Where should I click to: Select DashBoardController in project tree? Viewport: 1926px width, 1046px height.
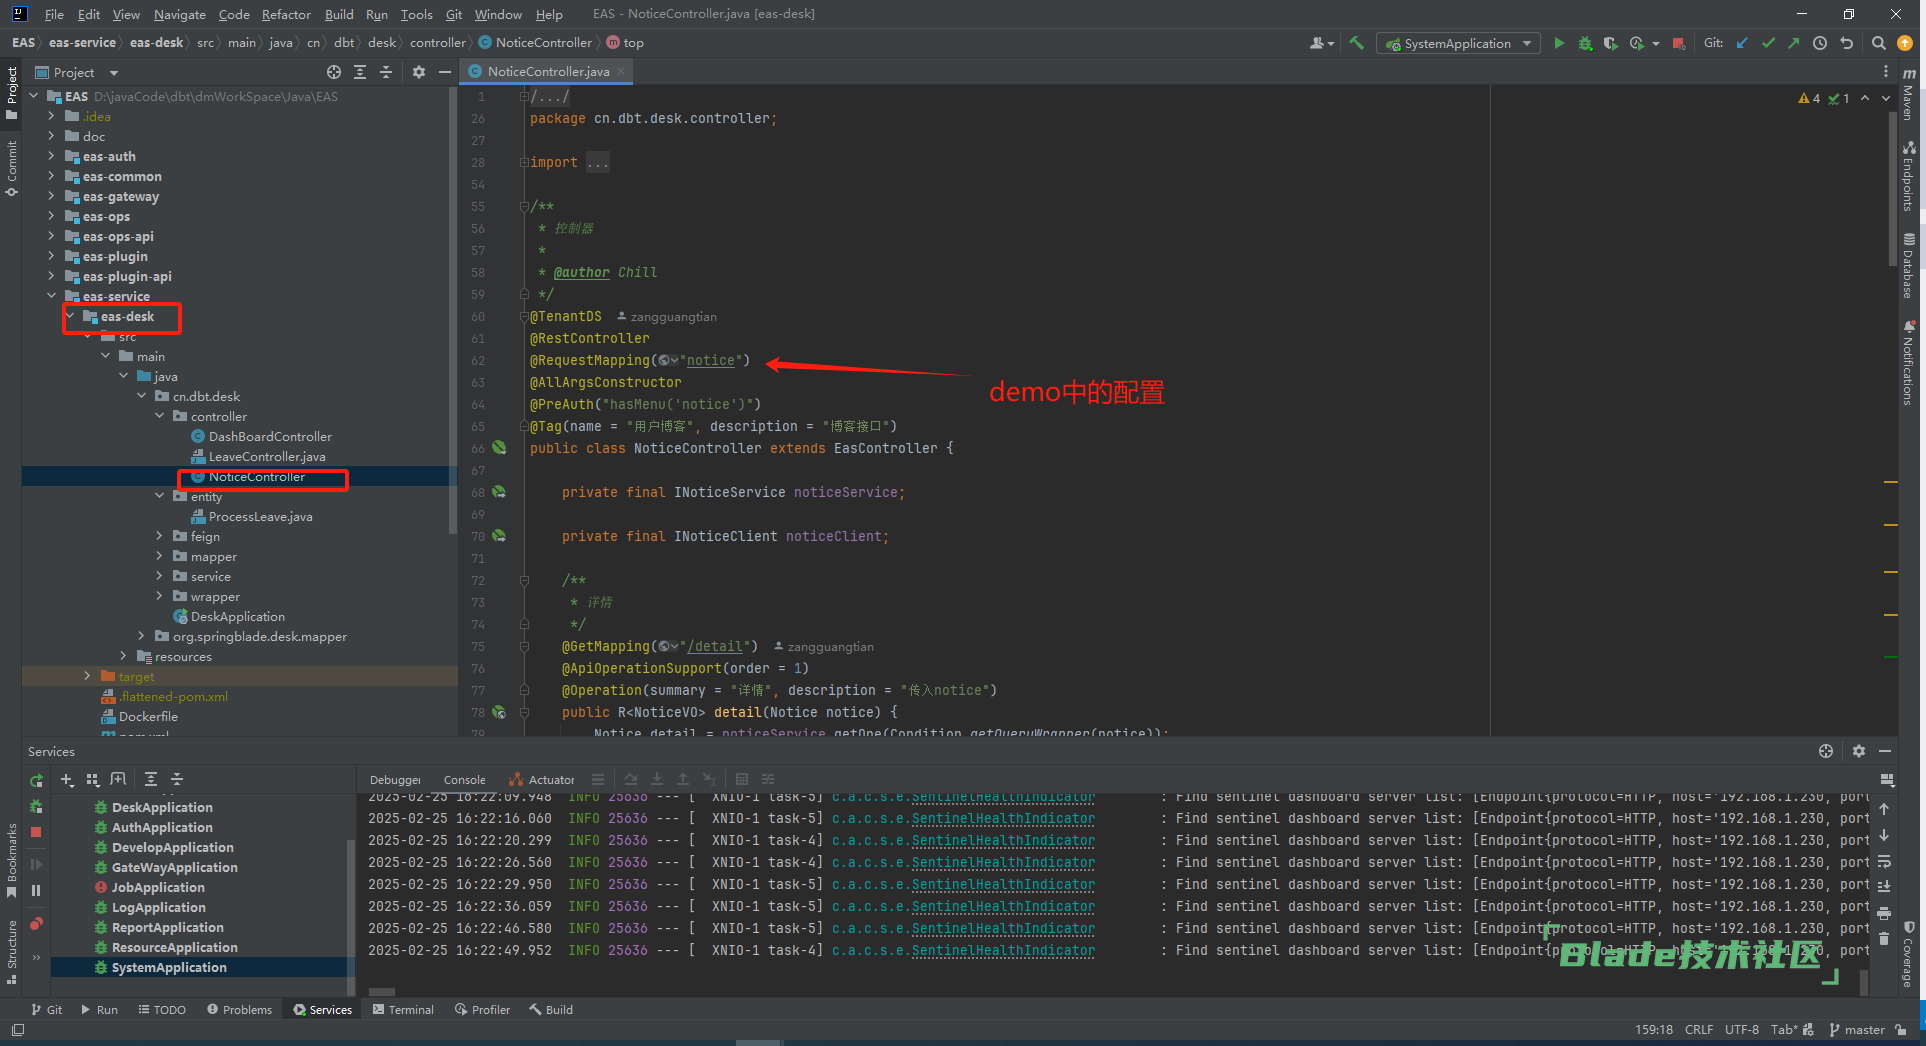point(270,436)
